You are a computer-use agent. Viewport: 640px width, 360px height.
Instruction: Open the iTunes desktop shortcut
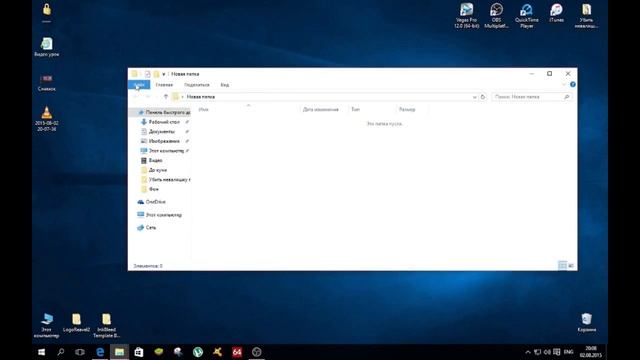[556, 13]
